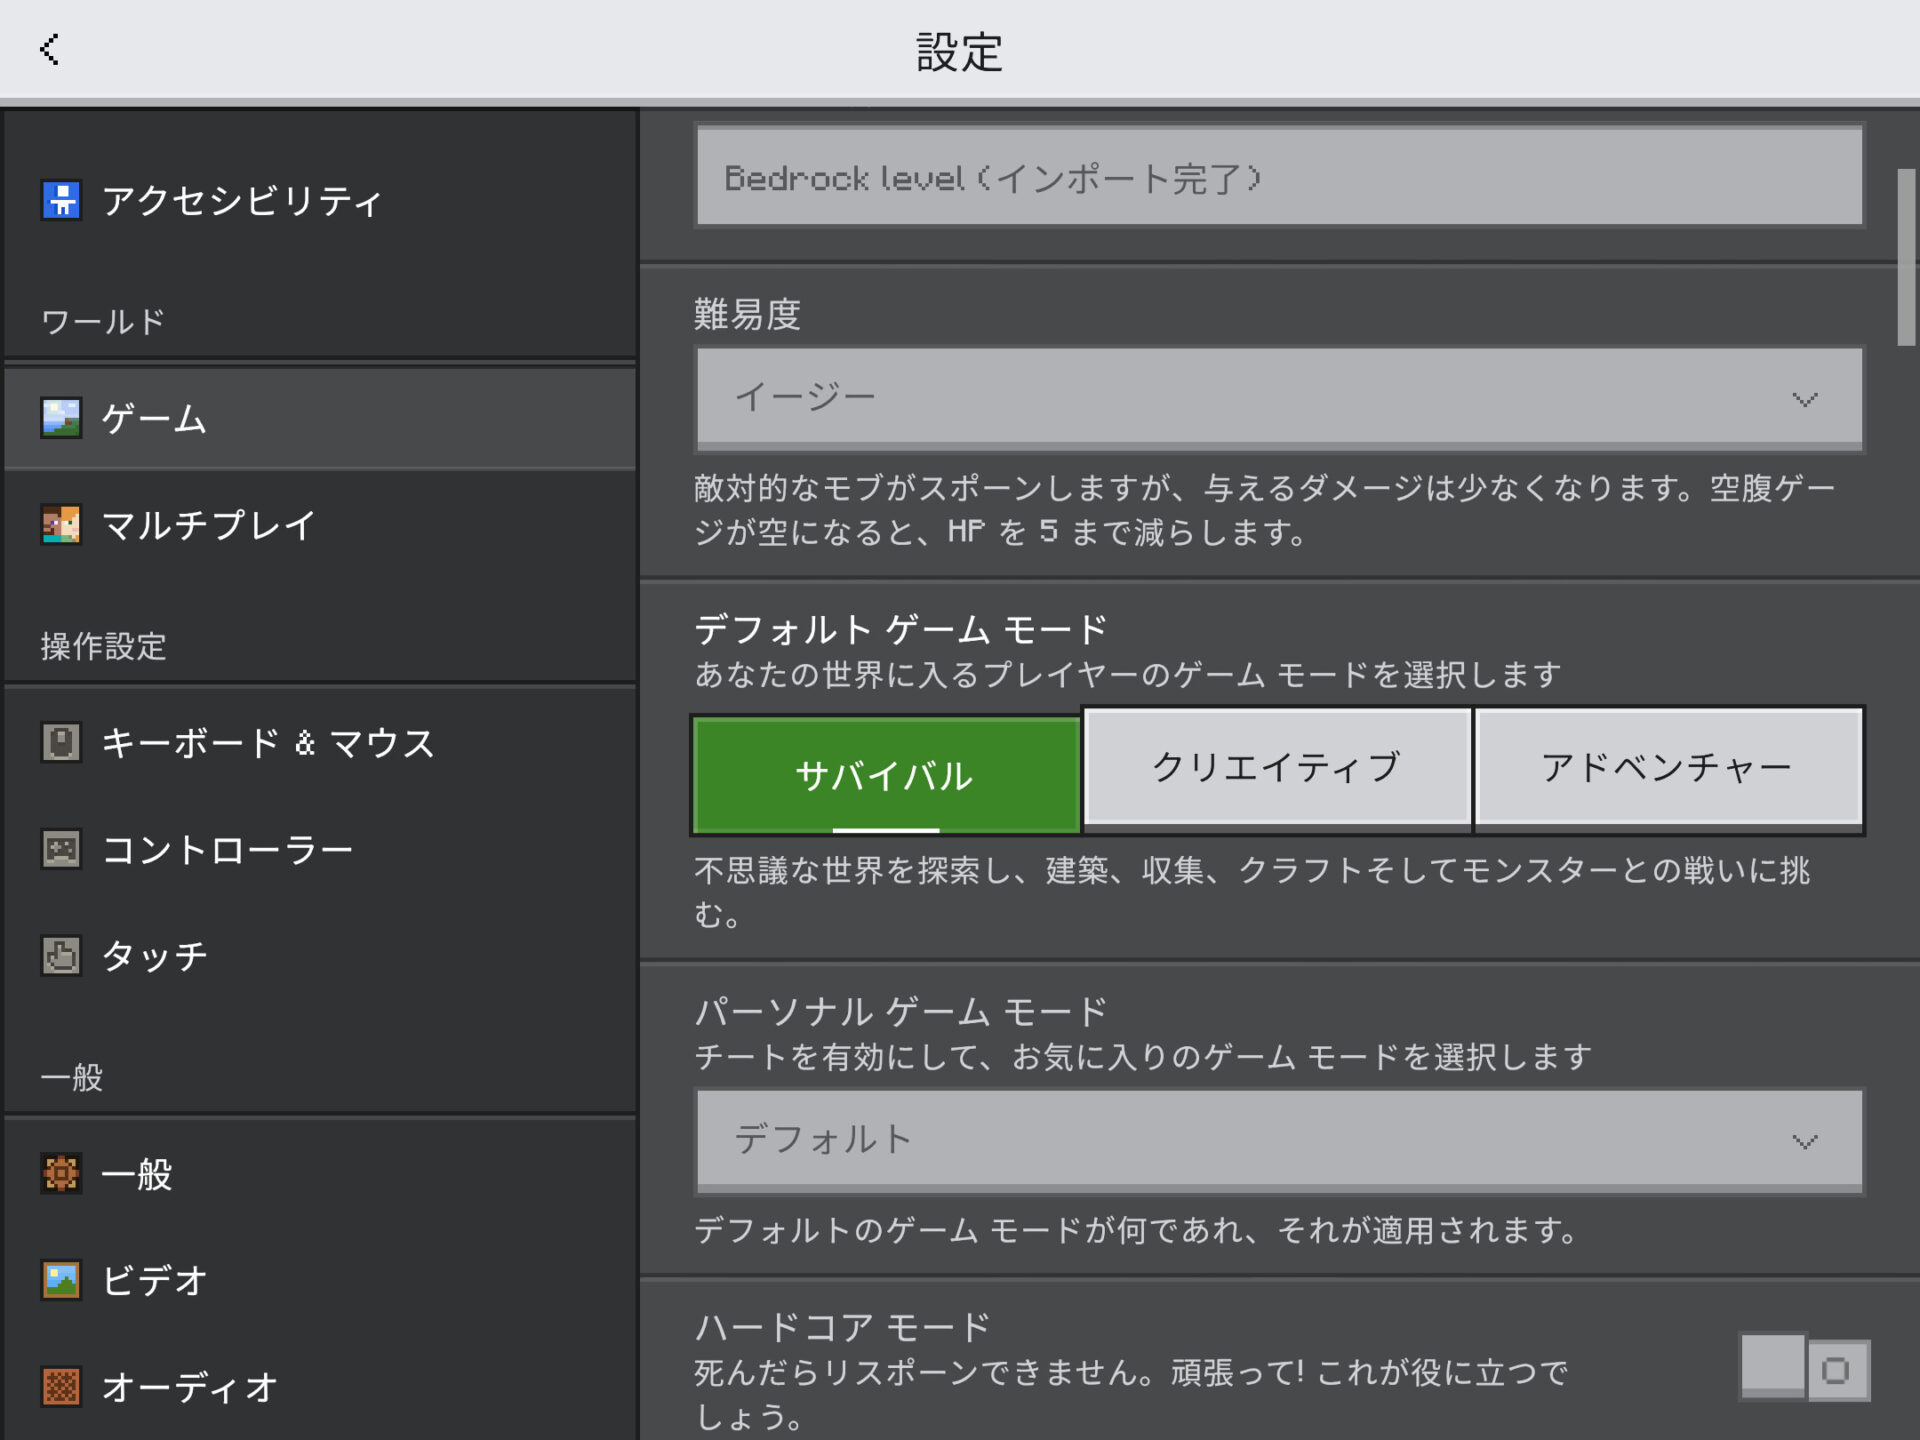Select Adventure (アドベンチャー) game mode
The height and width of the screenshot is (1440, 1920).
[1667, 767]
